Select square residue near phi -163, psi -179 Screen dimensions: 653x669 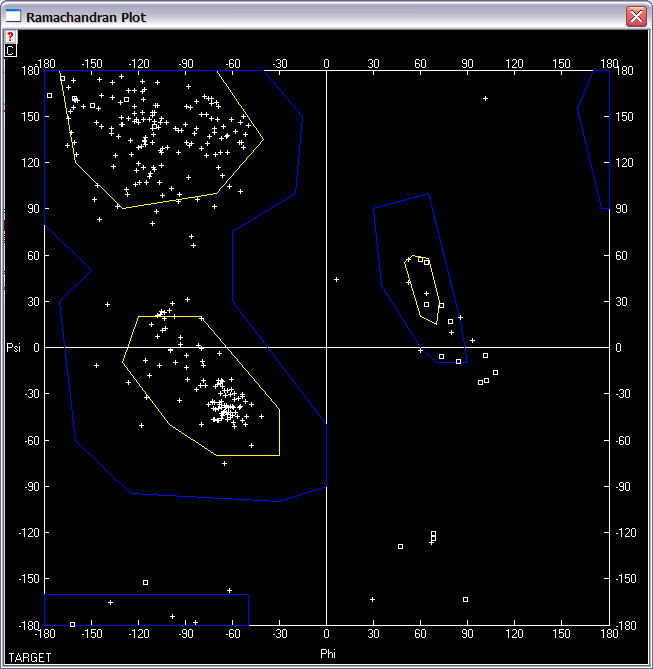click(x=72, y=624)
